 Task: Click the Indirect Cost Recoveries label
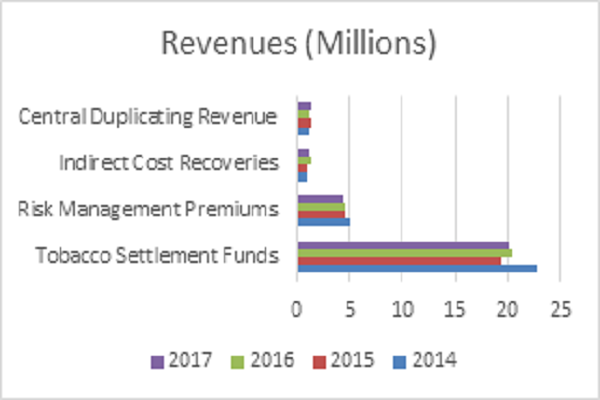pos(169,162)
